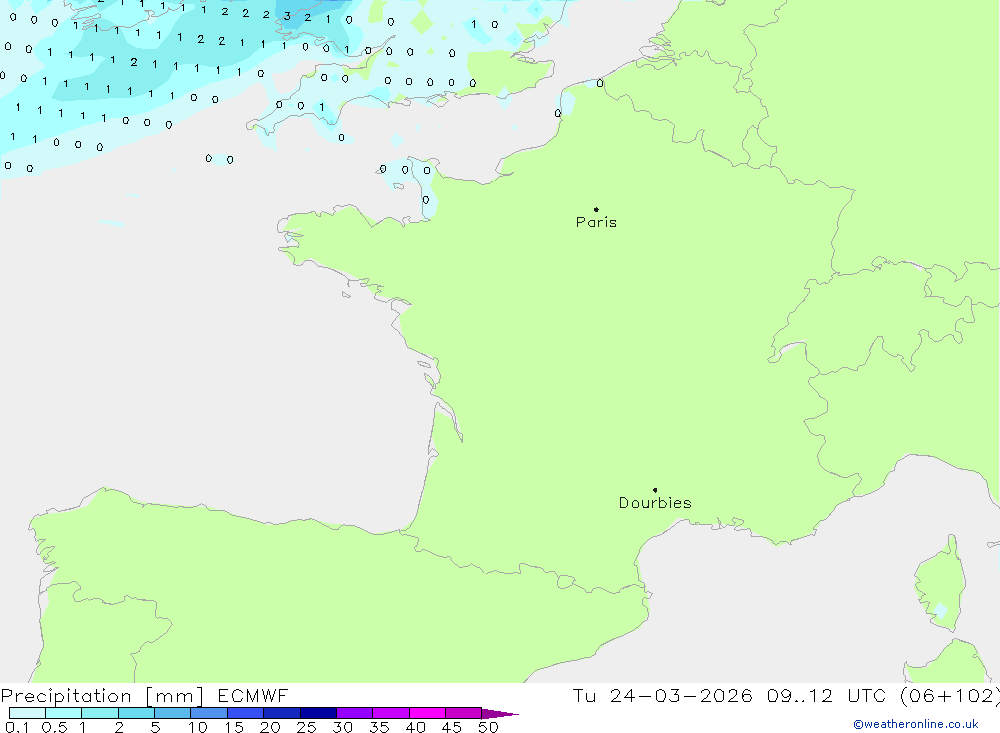Click the legend value label '50'
This screenshot has width=1000, height=733.
[x=488, y=727]
